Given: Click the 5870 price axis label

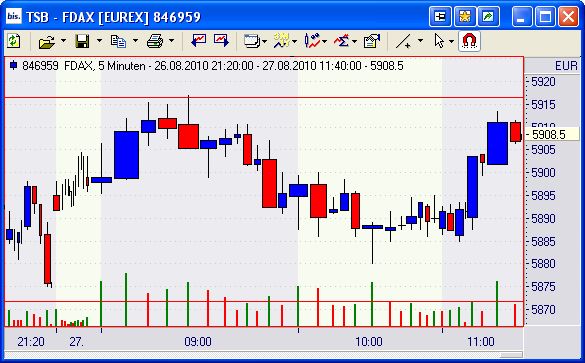Looking at the screenshot, I should pos(543,309).
